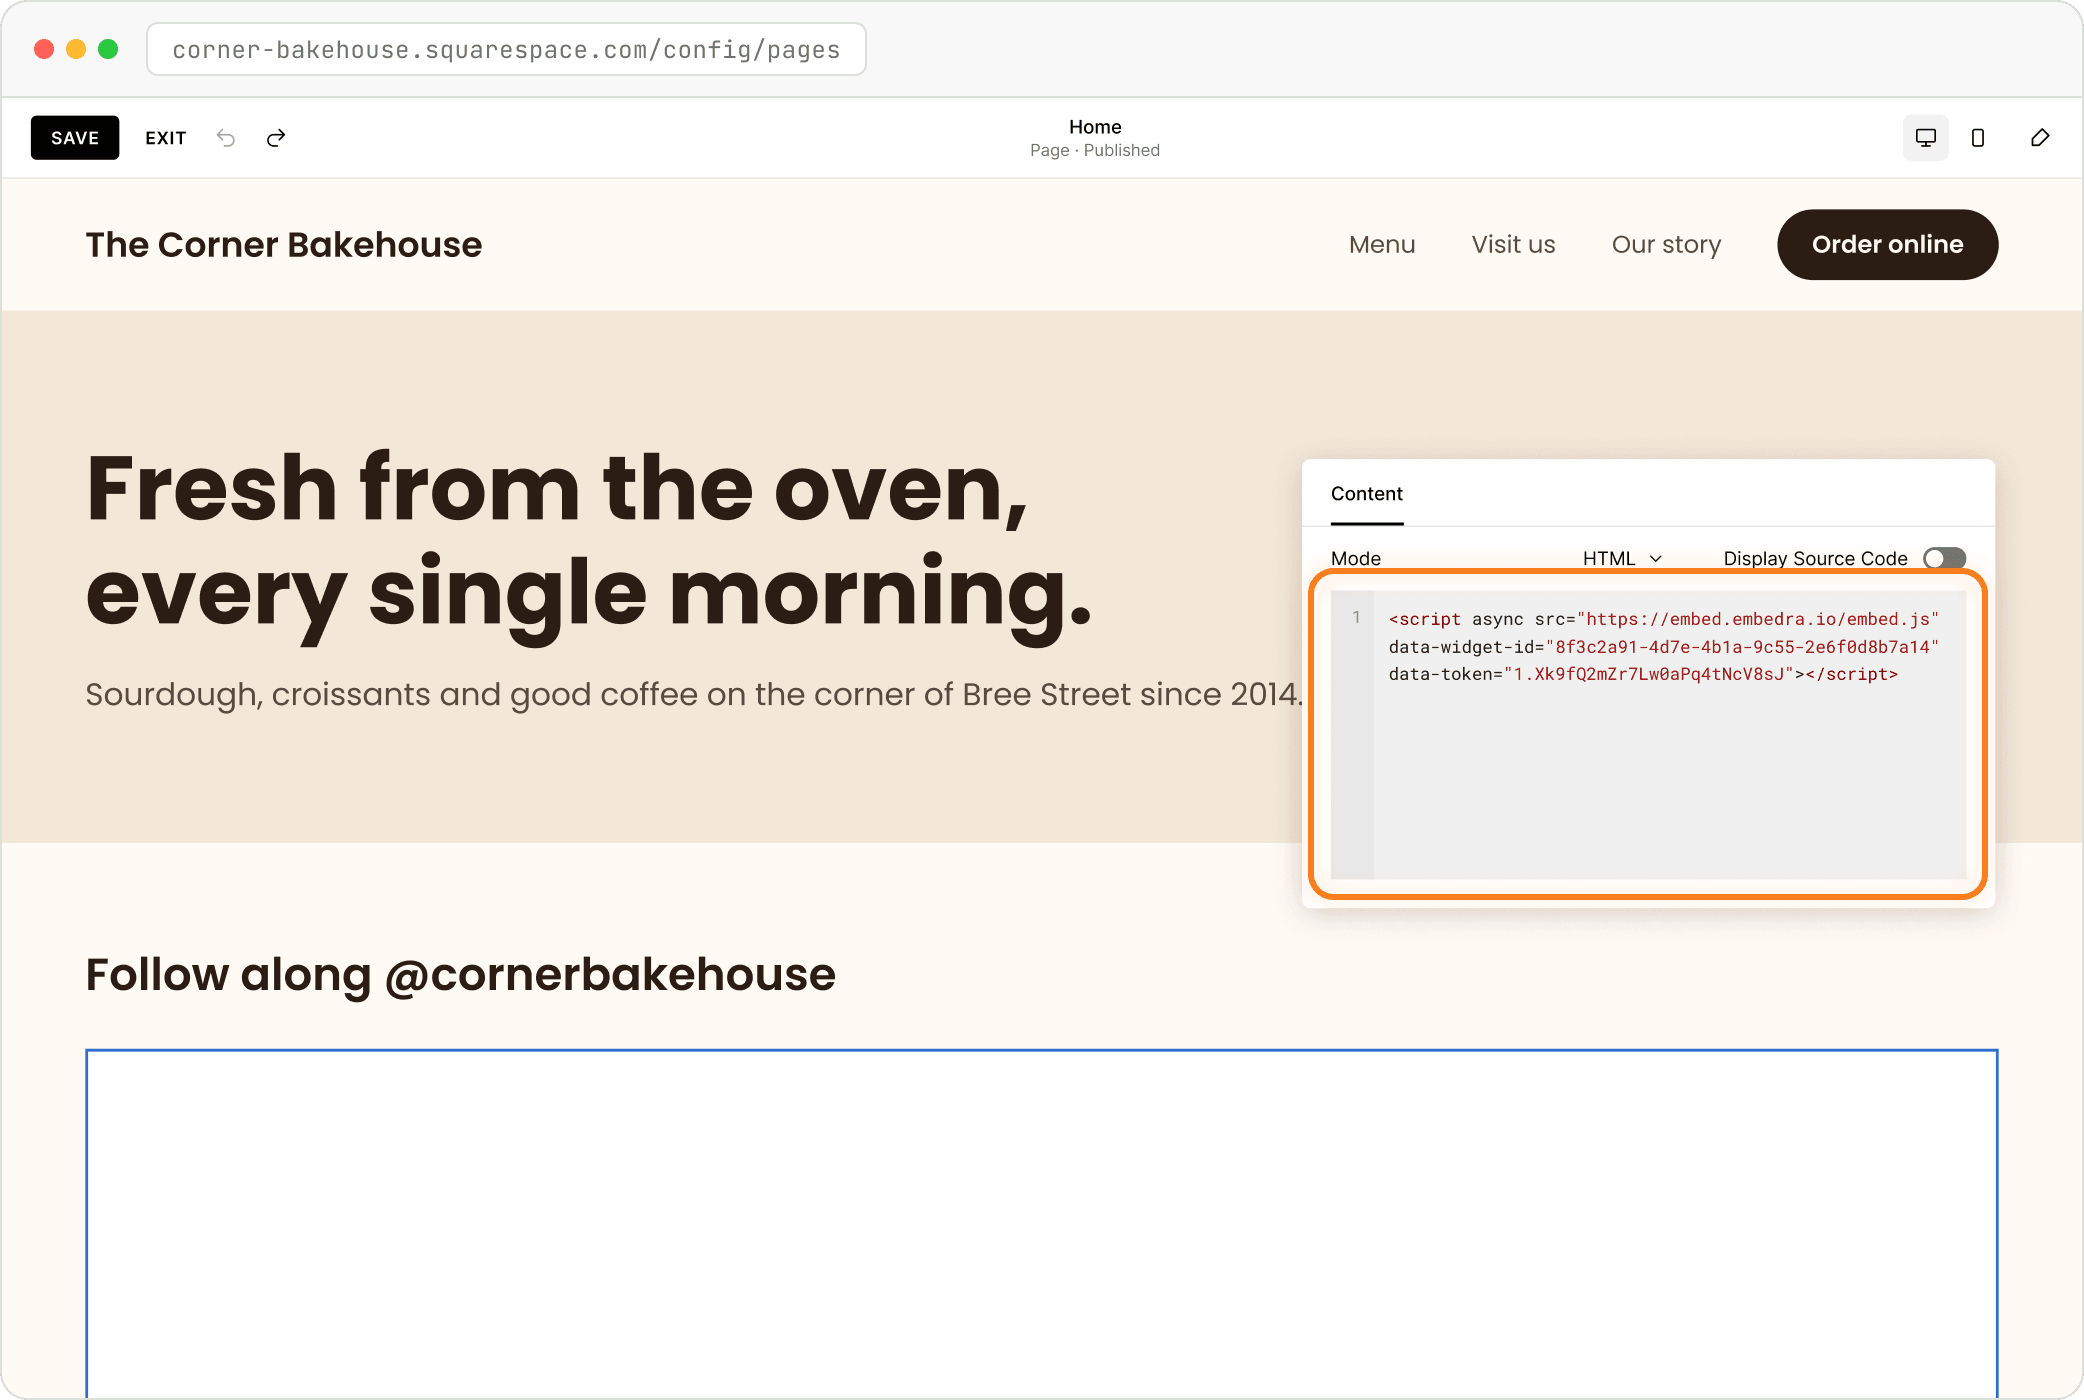
Task: Open the Our story nav link
Action: pyautogui.click(x=1666, y=245)
